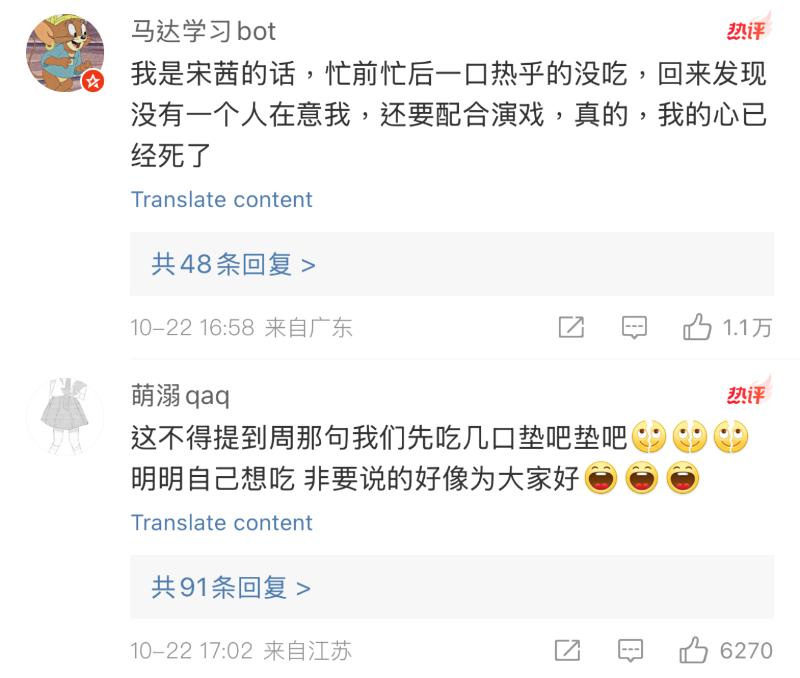Image resolution: width=800 pixels, height=678 pixels.
Task: Tap the reply icon on 萌溺qaq's comment
Action: click(630, 651)
